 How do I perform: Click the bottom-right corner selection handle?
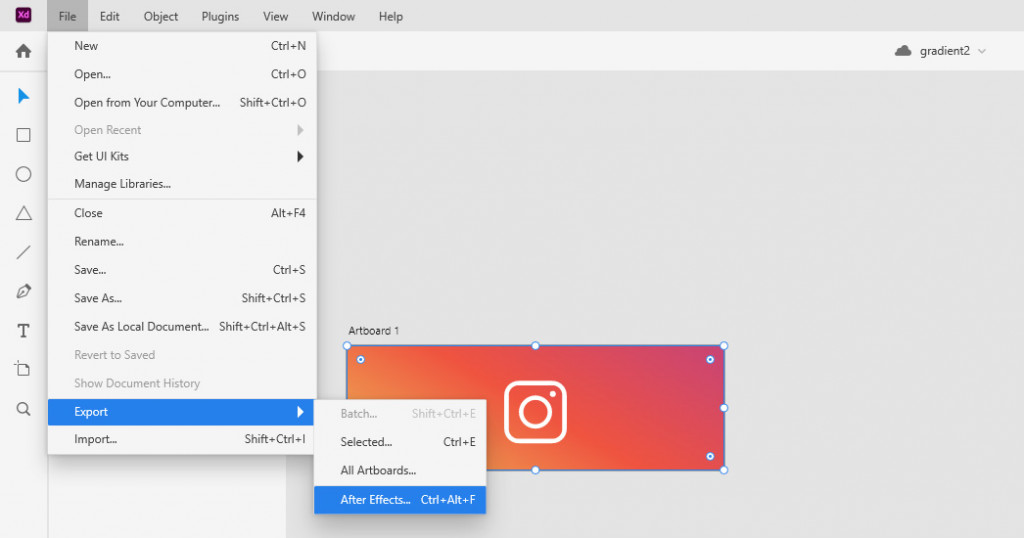(x=724, y=470)
